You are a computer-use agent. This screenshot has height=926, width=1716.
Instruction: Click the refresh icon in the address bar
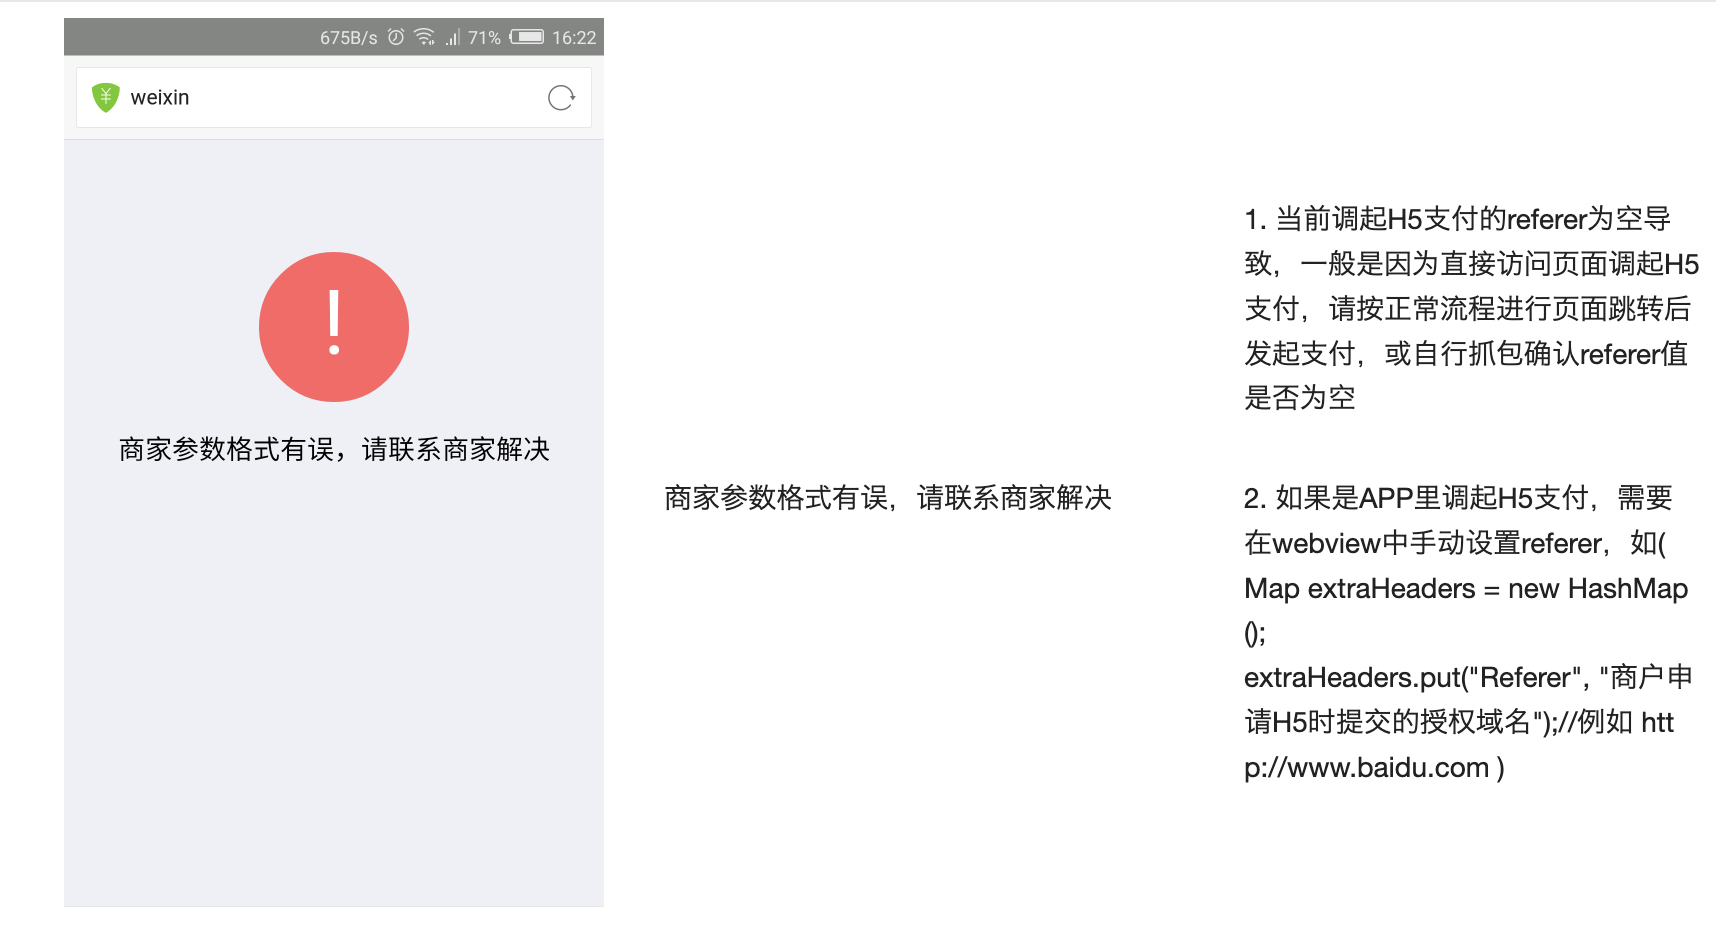pyautogui.click(x=561, y=97)
